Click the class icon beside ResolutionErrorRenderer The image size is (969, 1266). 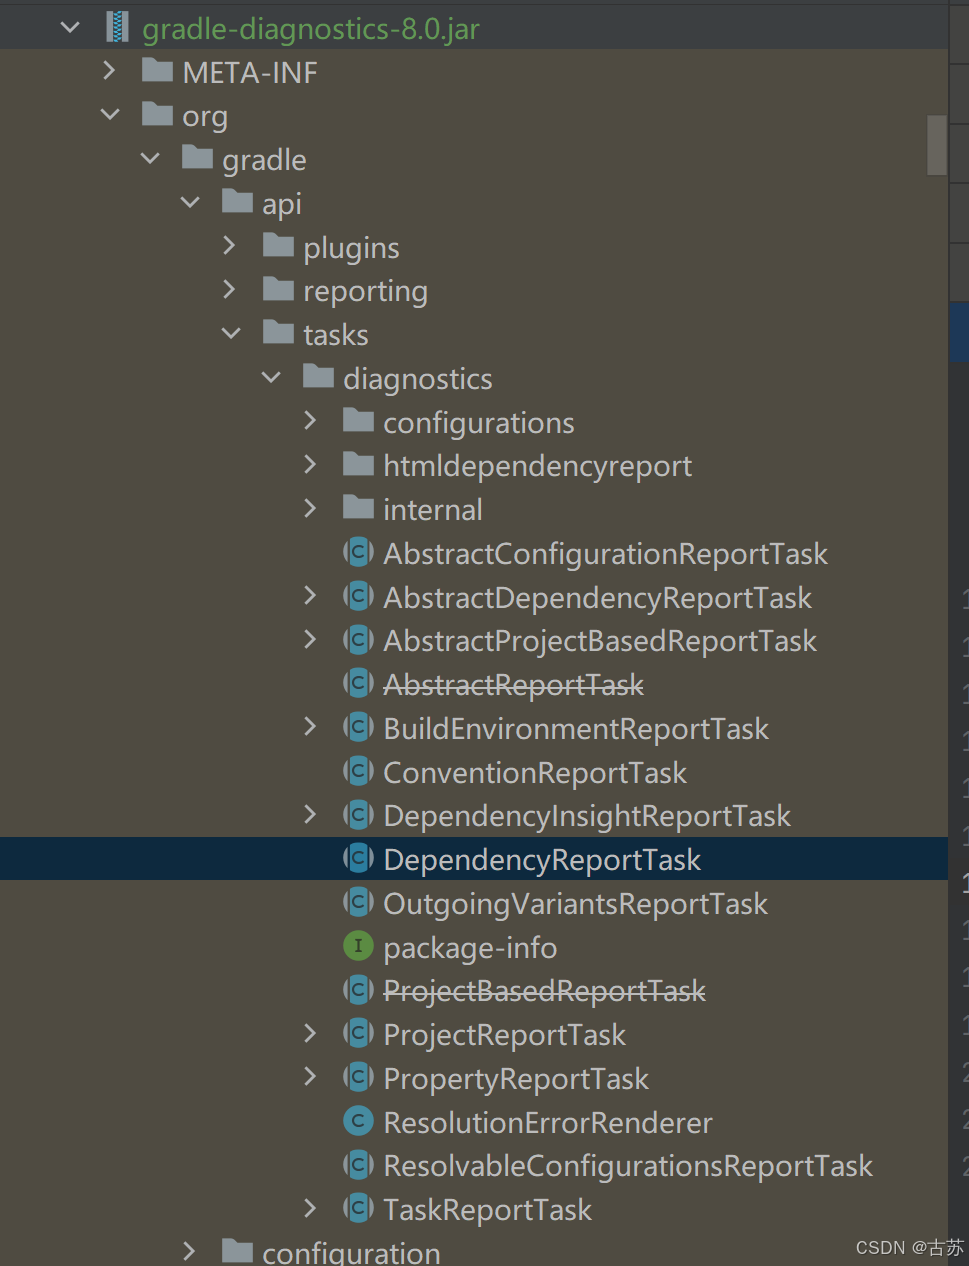pos(358,1121)
